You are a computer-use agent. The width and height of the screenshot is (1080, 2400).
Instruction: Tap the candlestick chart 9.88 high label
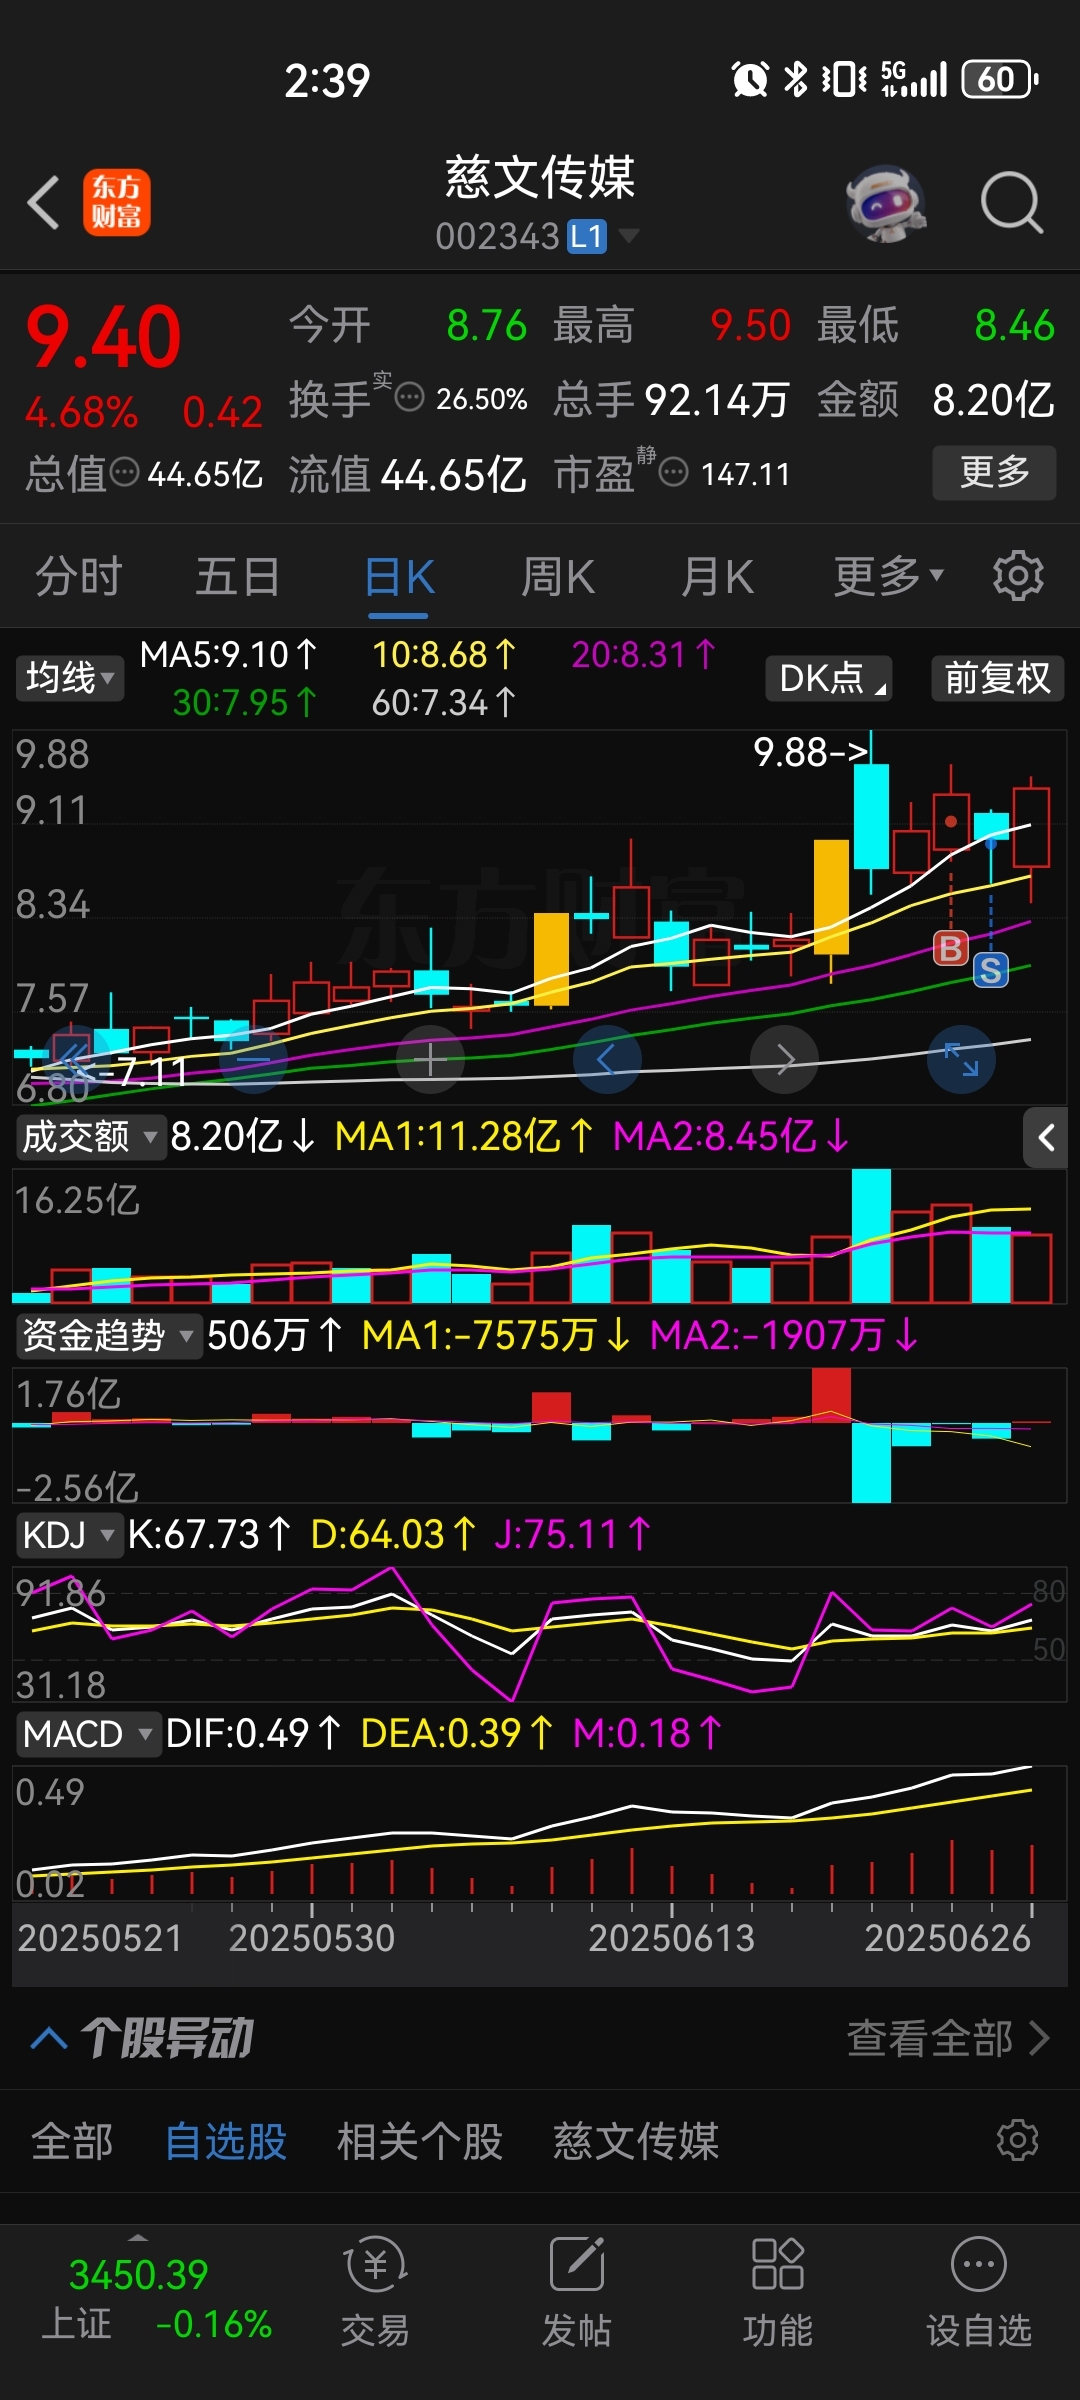coord(811,752)
